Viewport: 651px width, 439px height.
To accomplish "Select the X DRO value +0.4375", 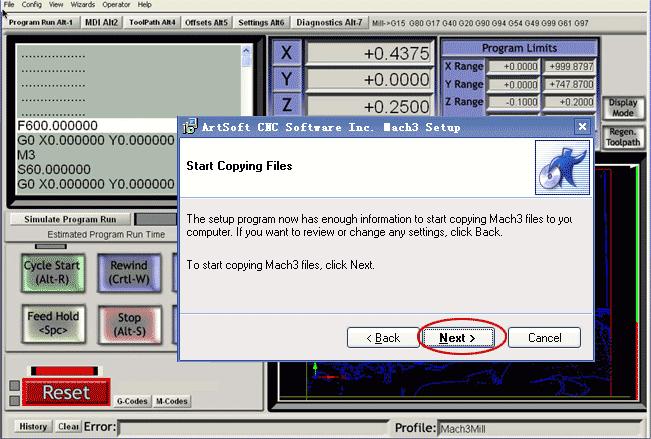I will click(370, 54).
